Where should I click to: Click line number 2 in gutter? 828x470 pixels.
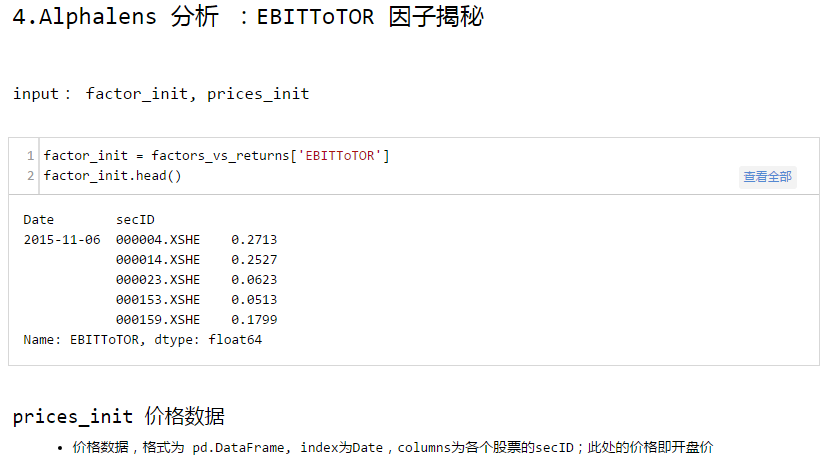31,176
